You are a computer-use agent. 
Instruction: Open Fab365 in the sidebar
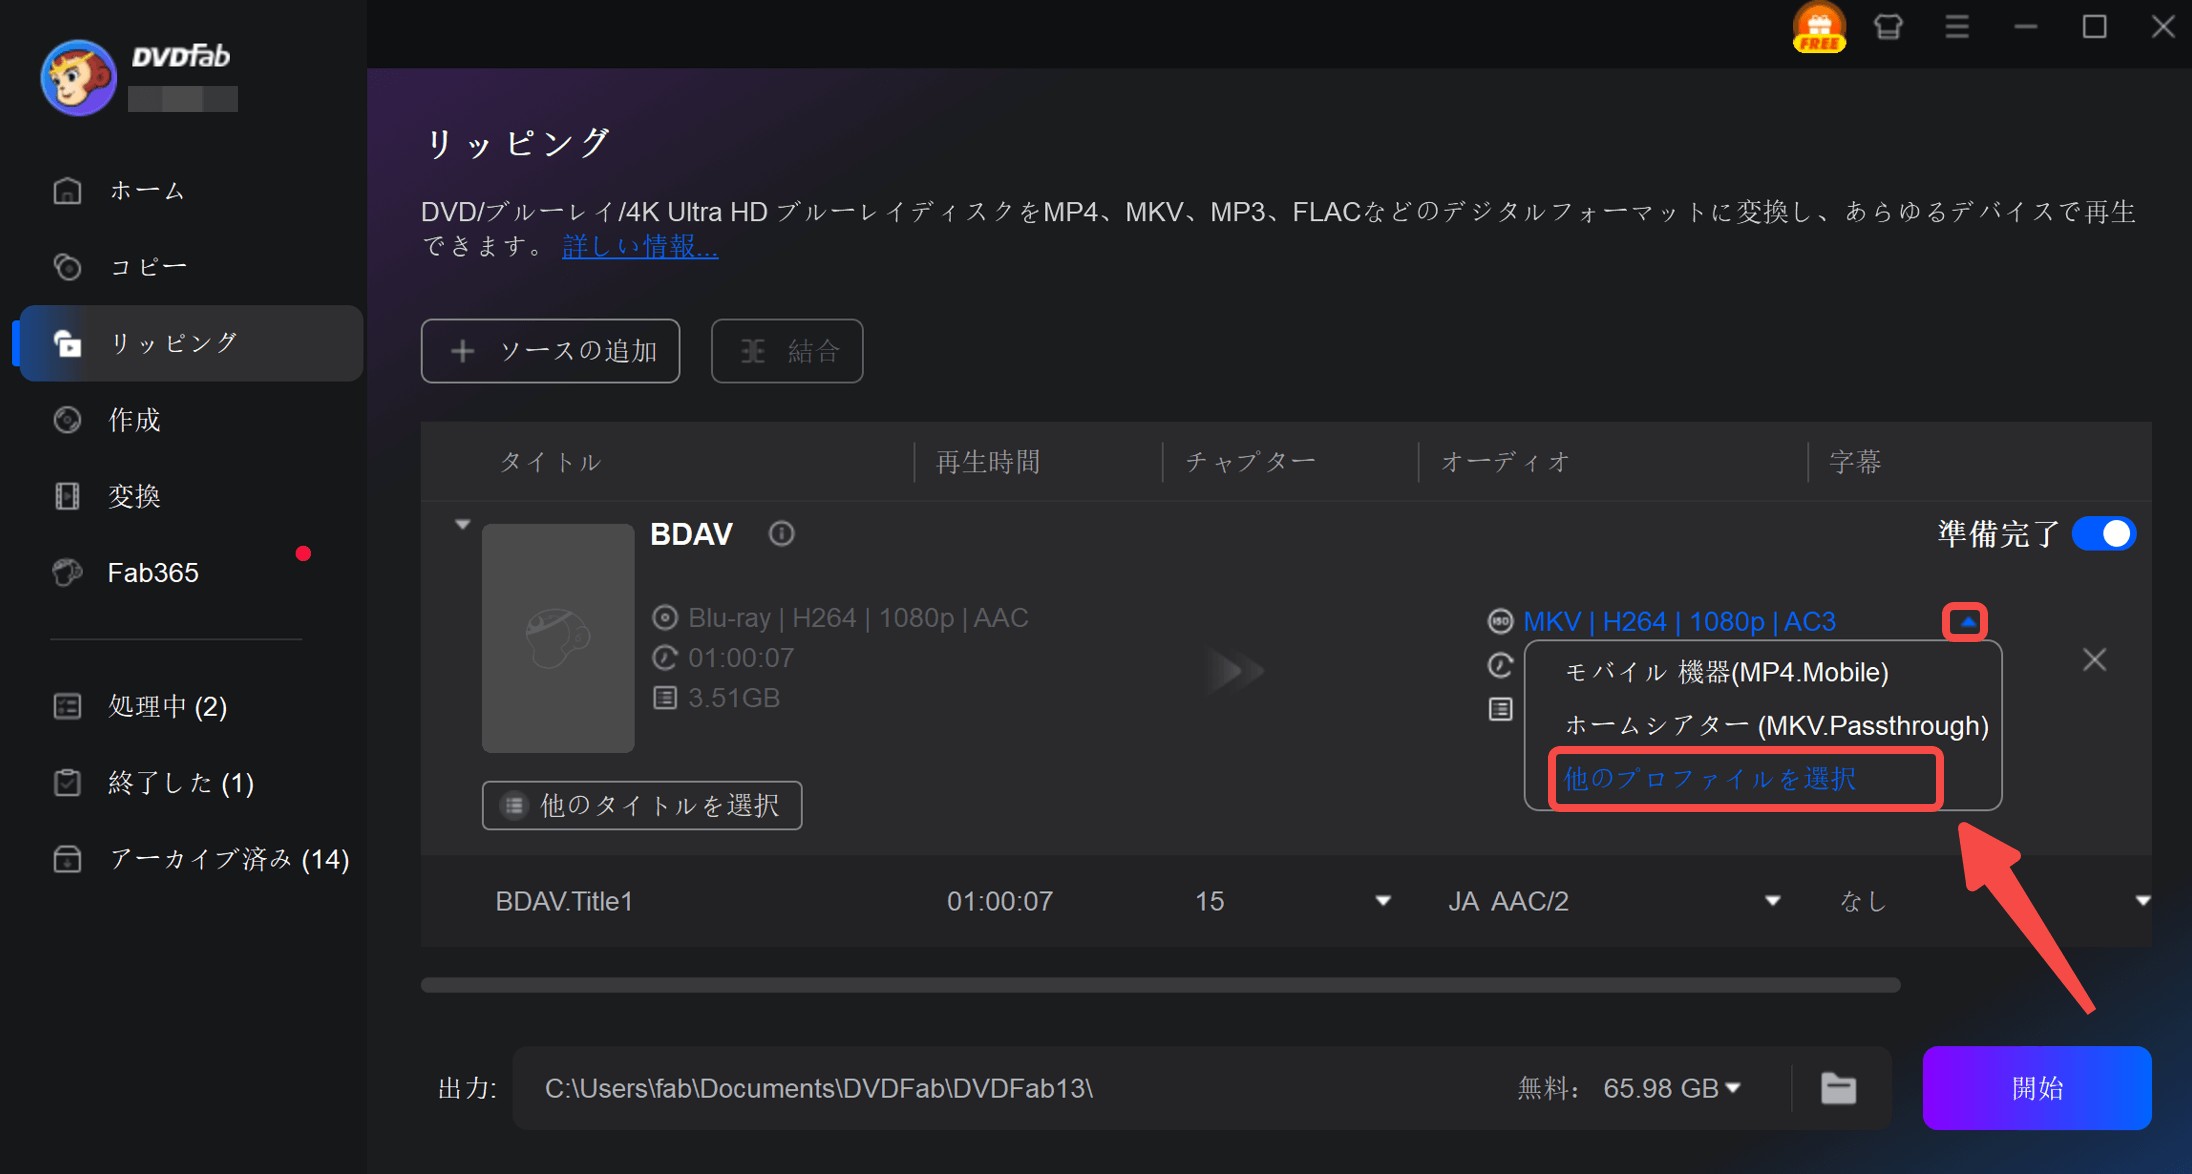click(x=190, y=573)
